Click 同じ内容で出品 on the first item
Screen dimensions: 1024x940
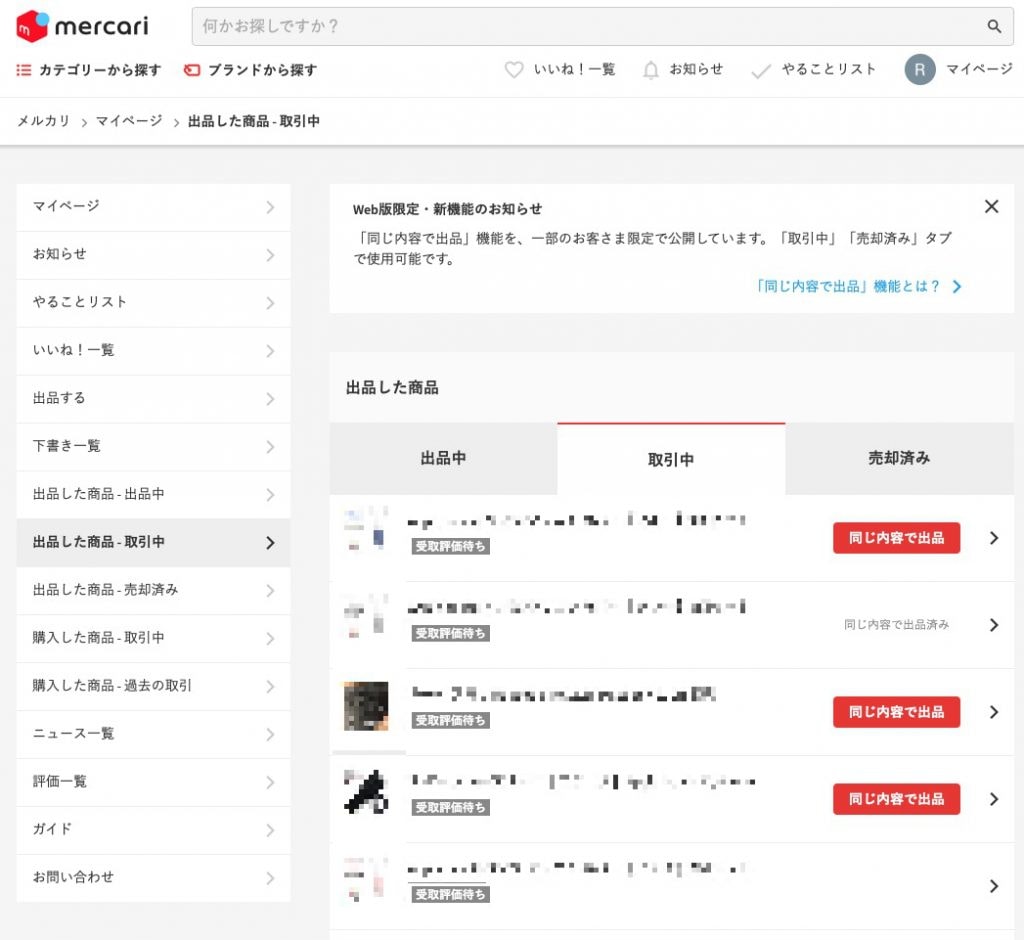coord(896,538)
